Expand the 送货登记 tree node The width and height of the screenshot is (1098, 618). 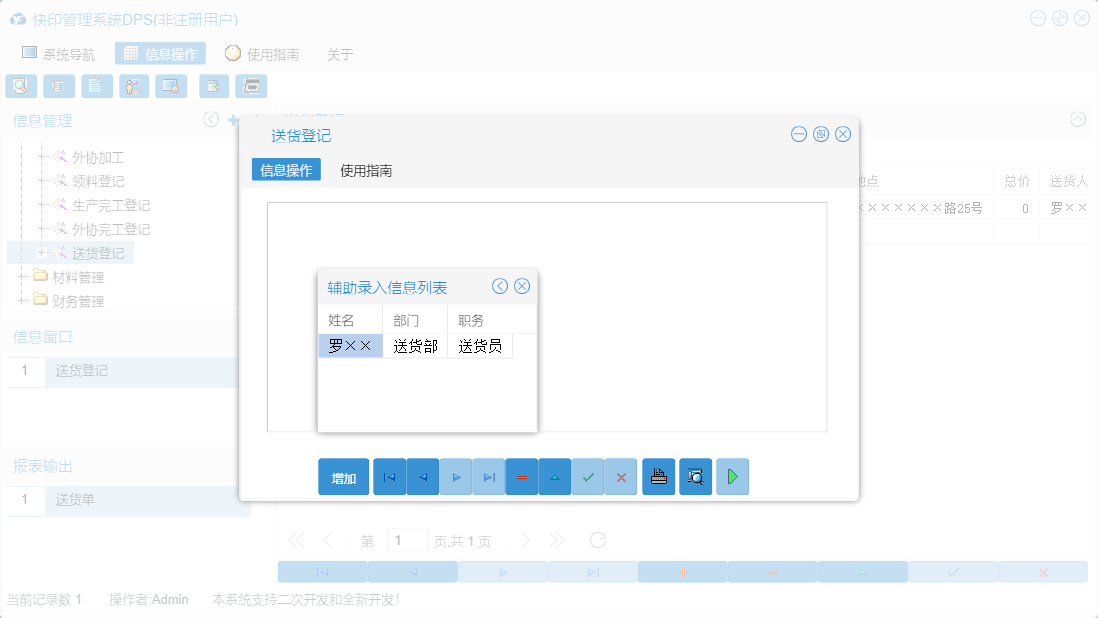pyautogui.click(x=41, y=253)
